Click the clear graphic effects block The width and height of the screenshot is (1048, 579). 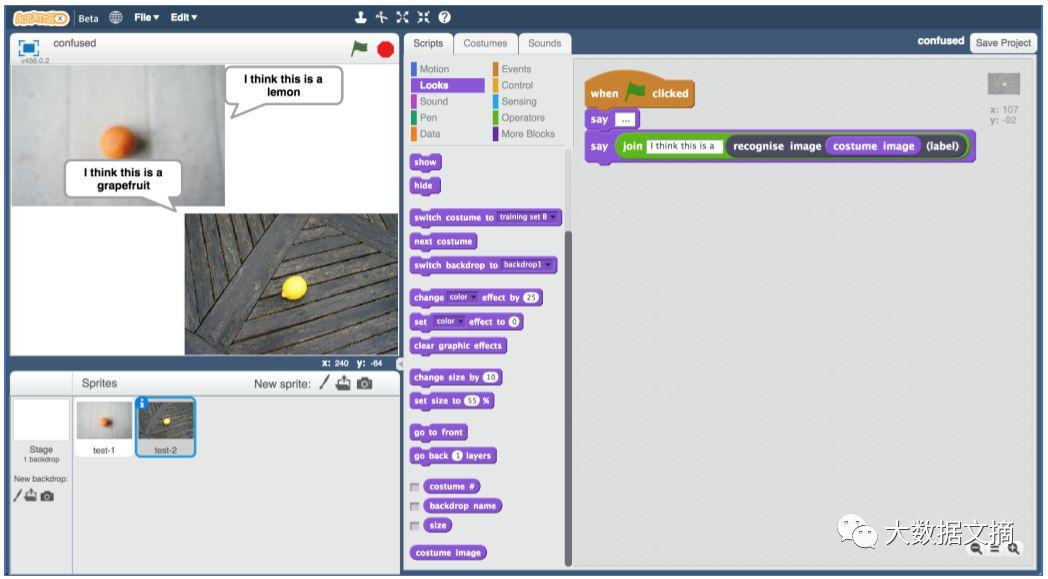(458, 346)
